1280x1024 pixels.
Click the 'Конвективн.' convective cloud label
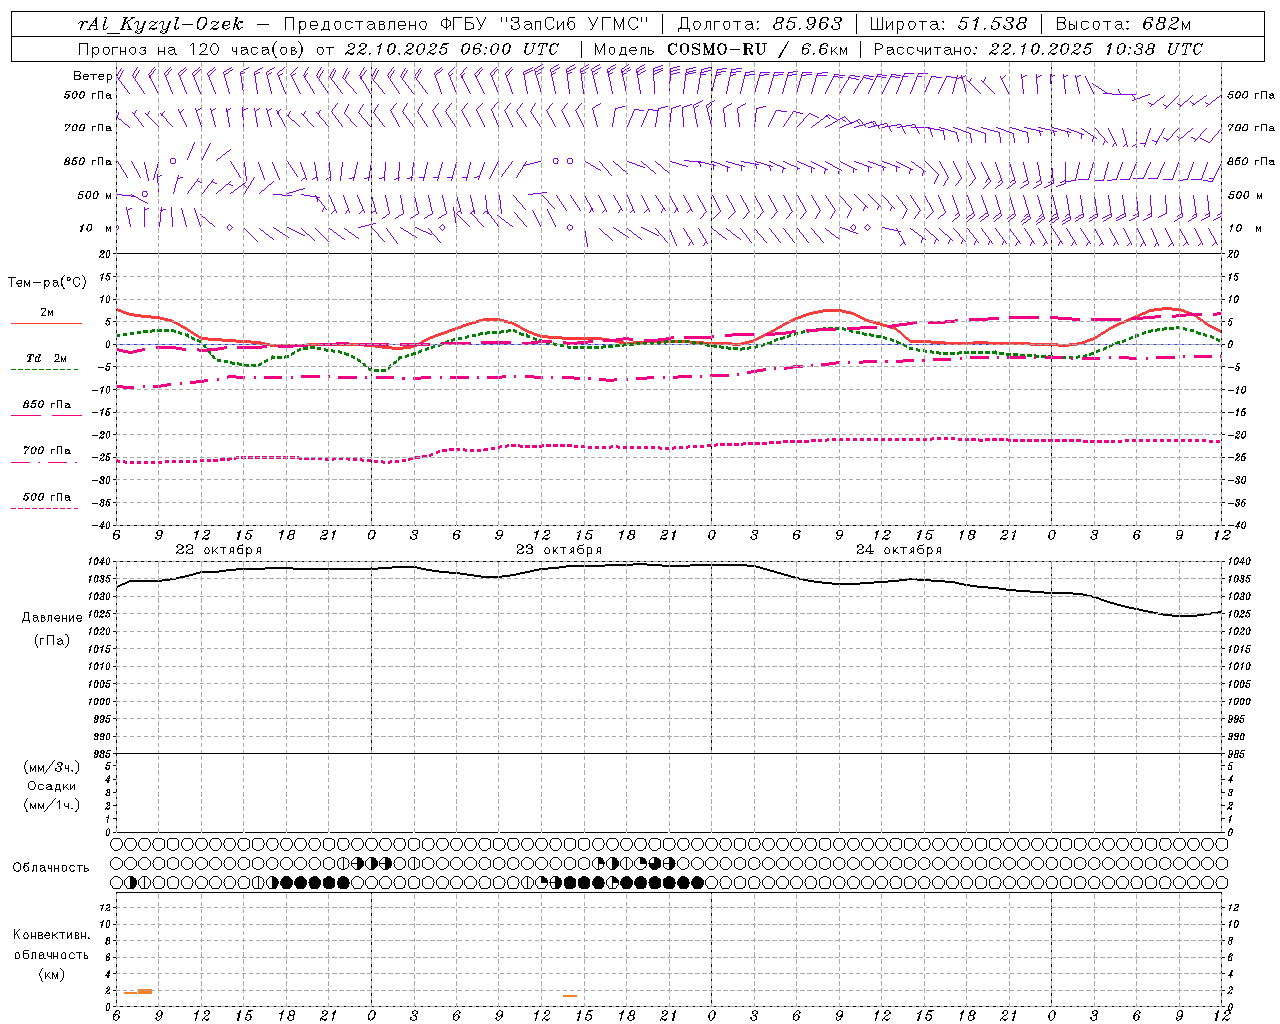click(x=51, y=935)
